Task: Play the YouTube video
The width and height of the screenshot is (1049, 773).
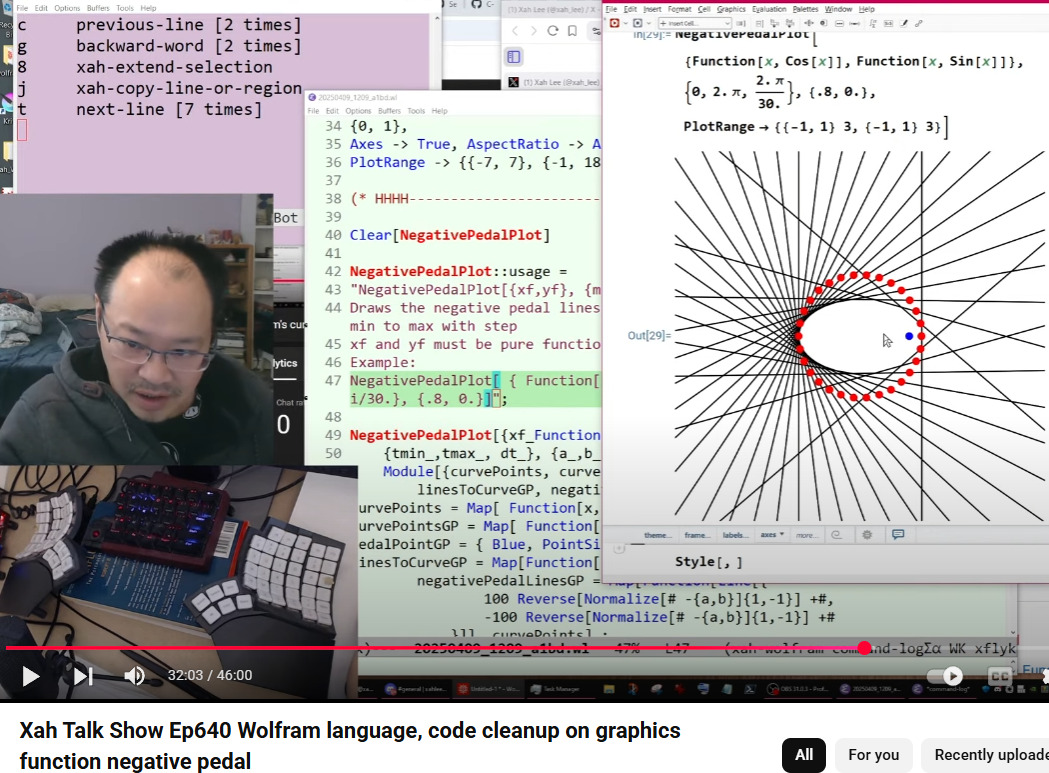Action: pyautogui.click(x=30, y=676)
